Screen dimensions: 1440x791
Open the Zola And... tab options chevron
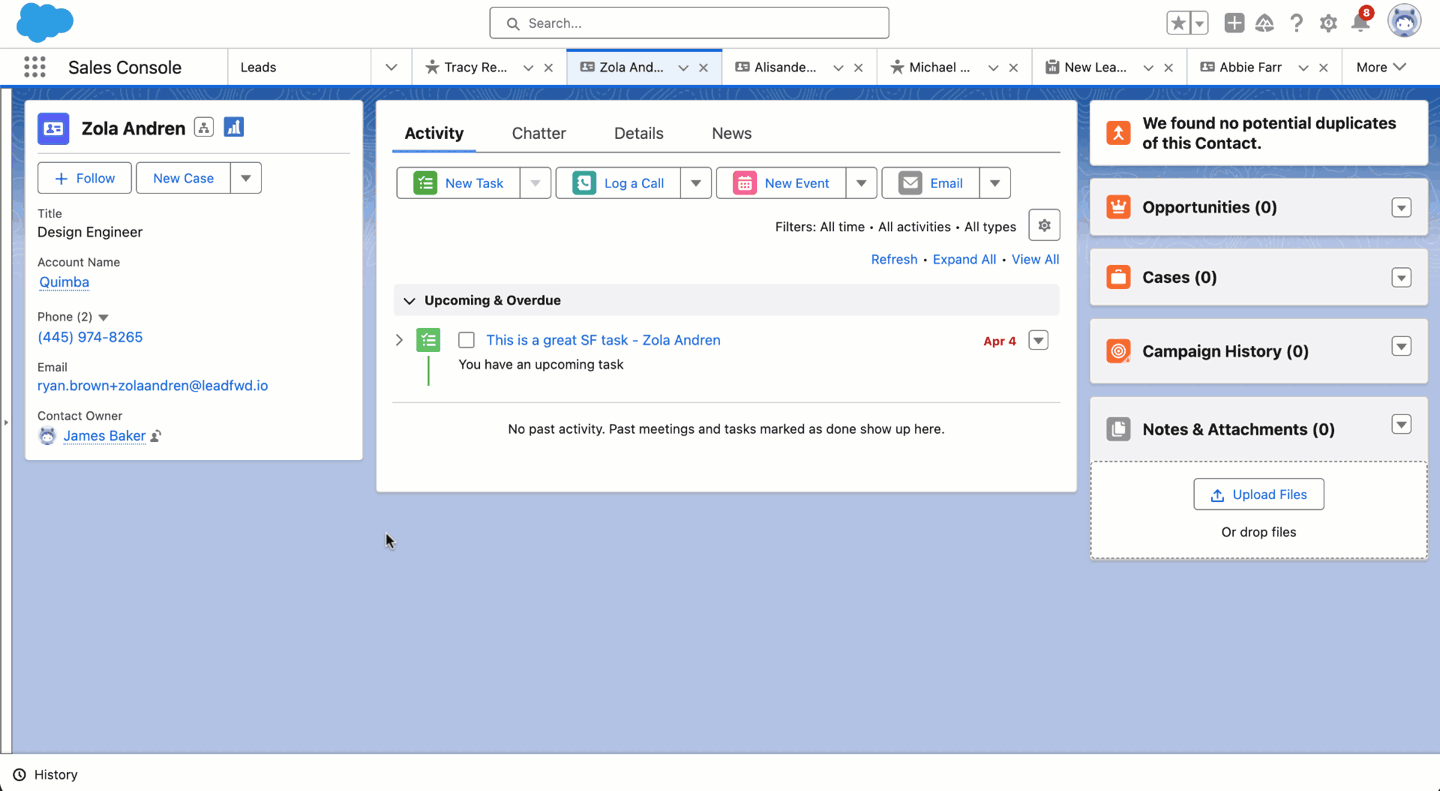click(x=683, y=67)
